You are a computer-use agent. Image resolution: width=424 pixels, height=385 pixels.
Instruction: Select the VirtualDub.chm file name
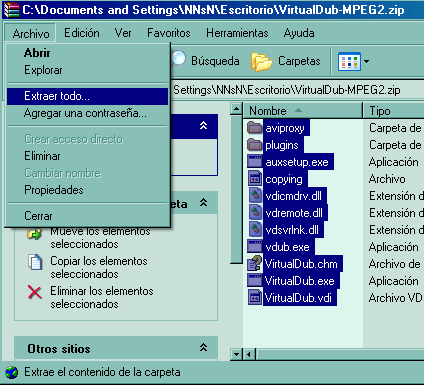[x=302, y=264]
